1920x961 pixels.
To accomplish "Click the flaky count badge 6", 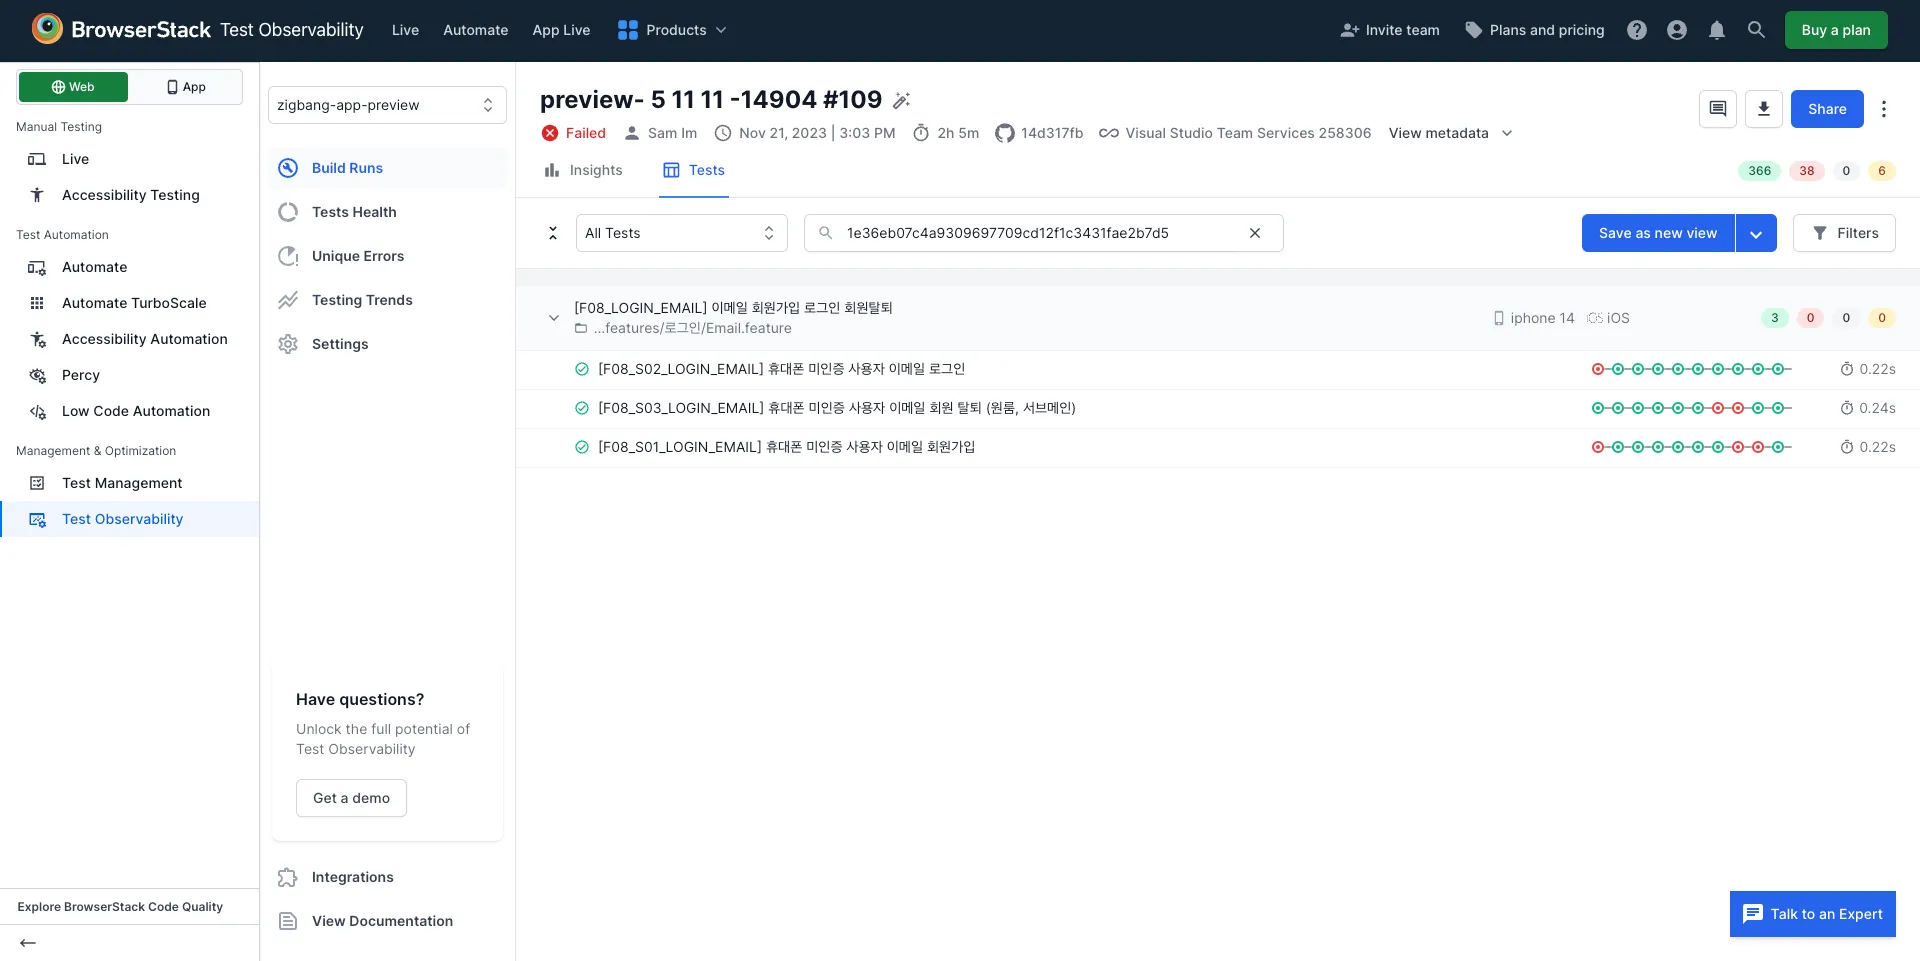I will click(1882, 171).
